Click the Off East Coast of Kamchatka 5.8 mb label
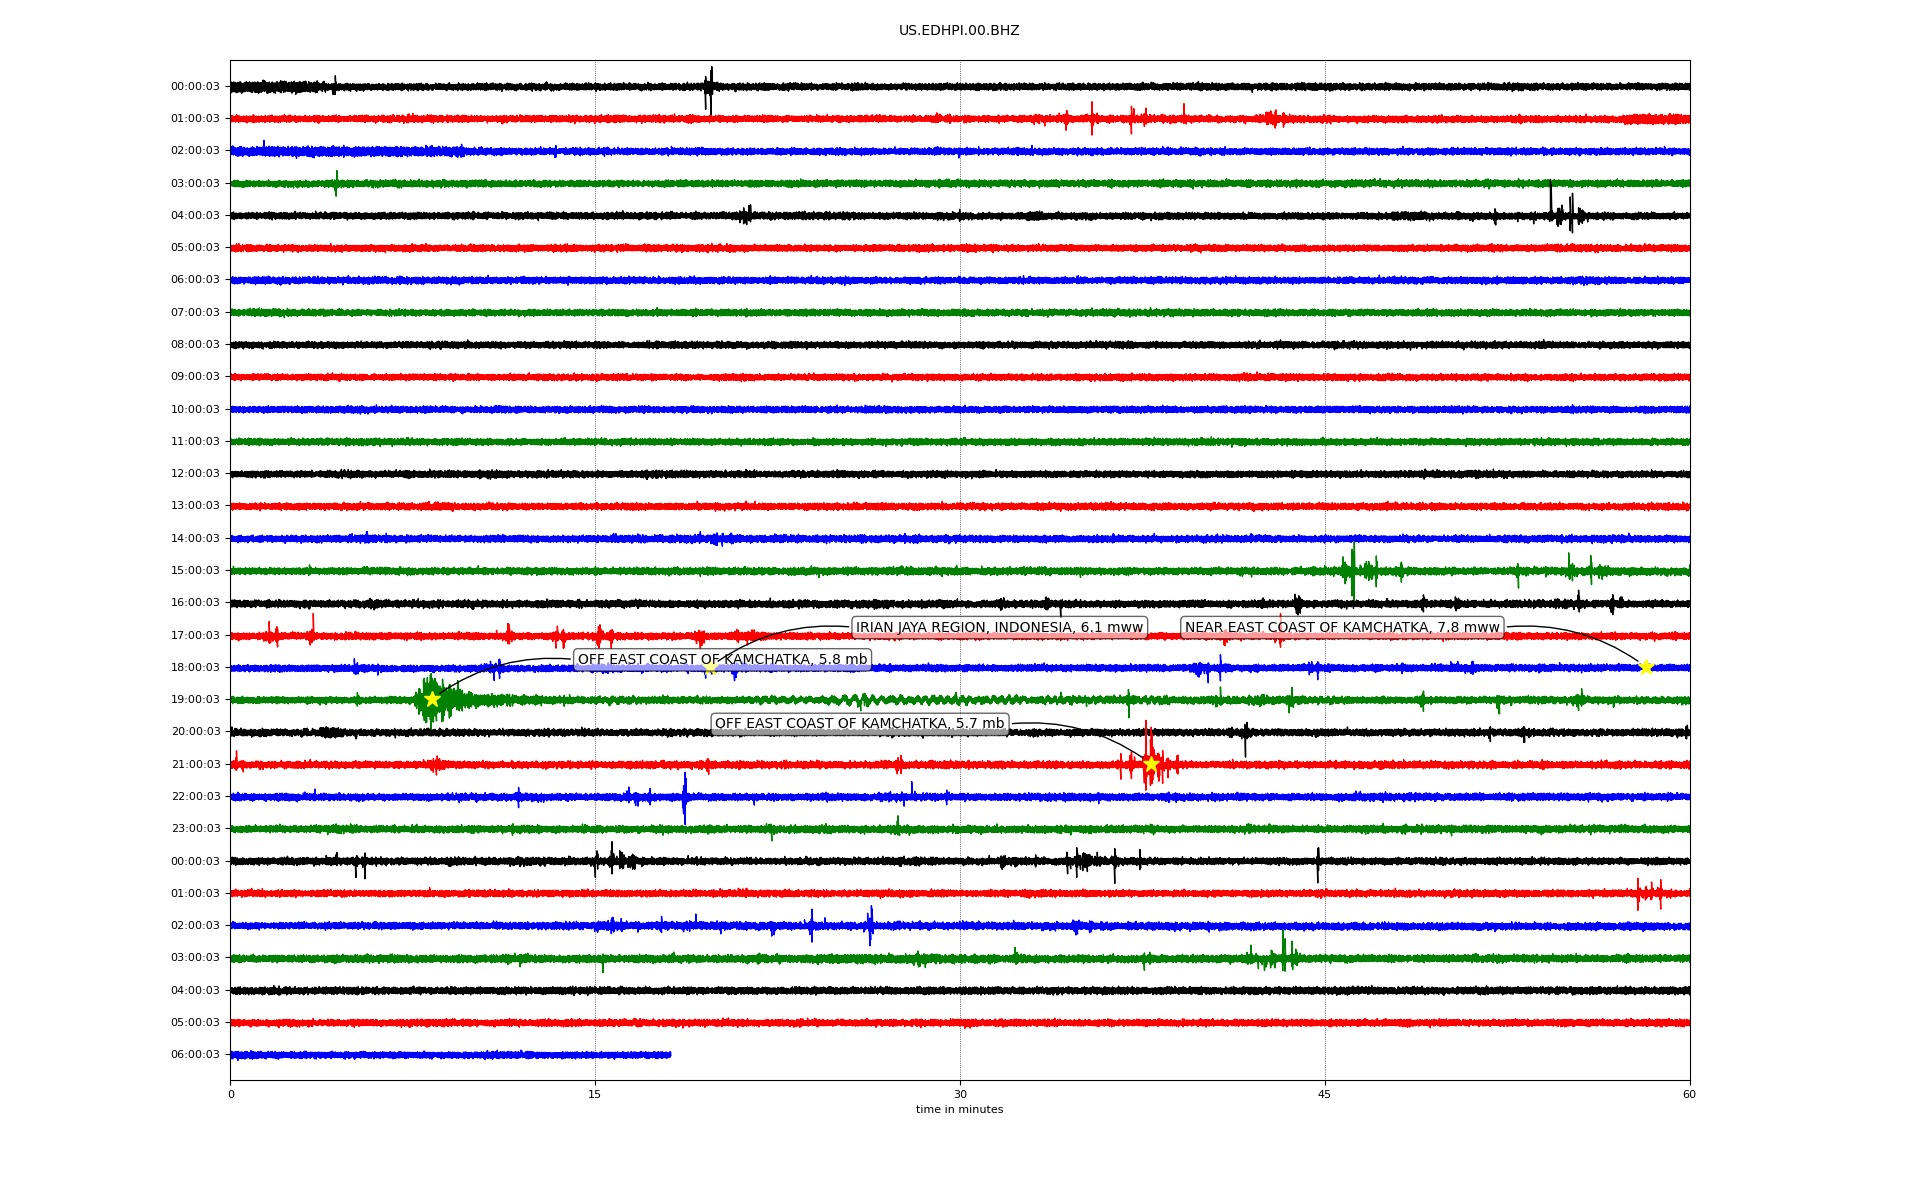The width and height of the screenshot is (1920, 1200). pos(722,659)
